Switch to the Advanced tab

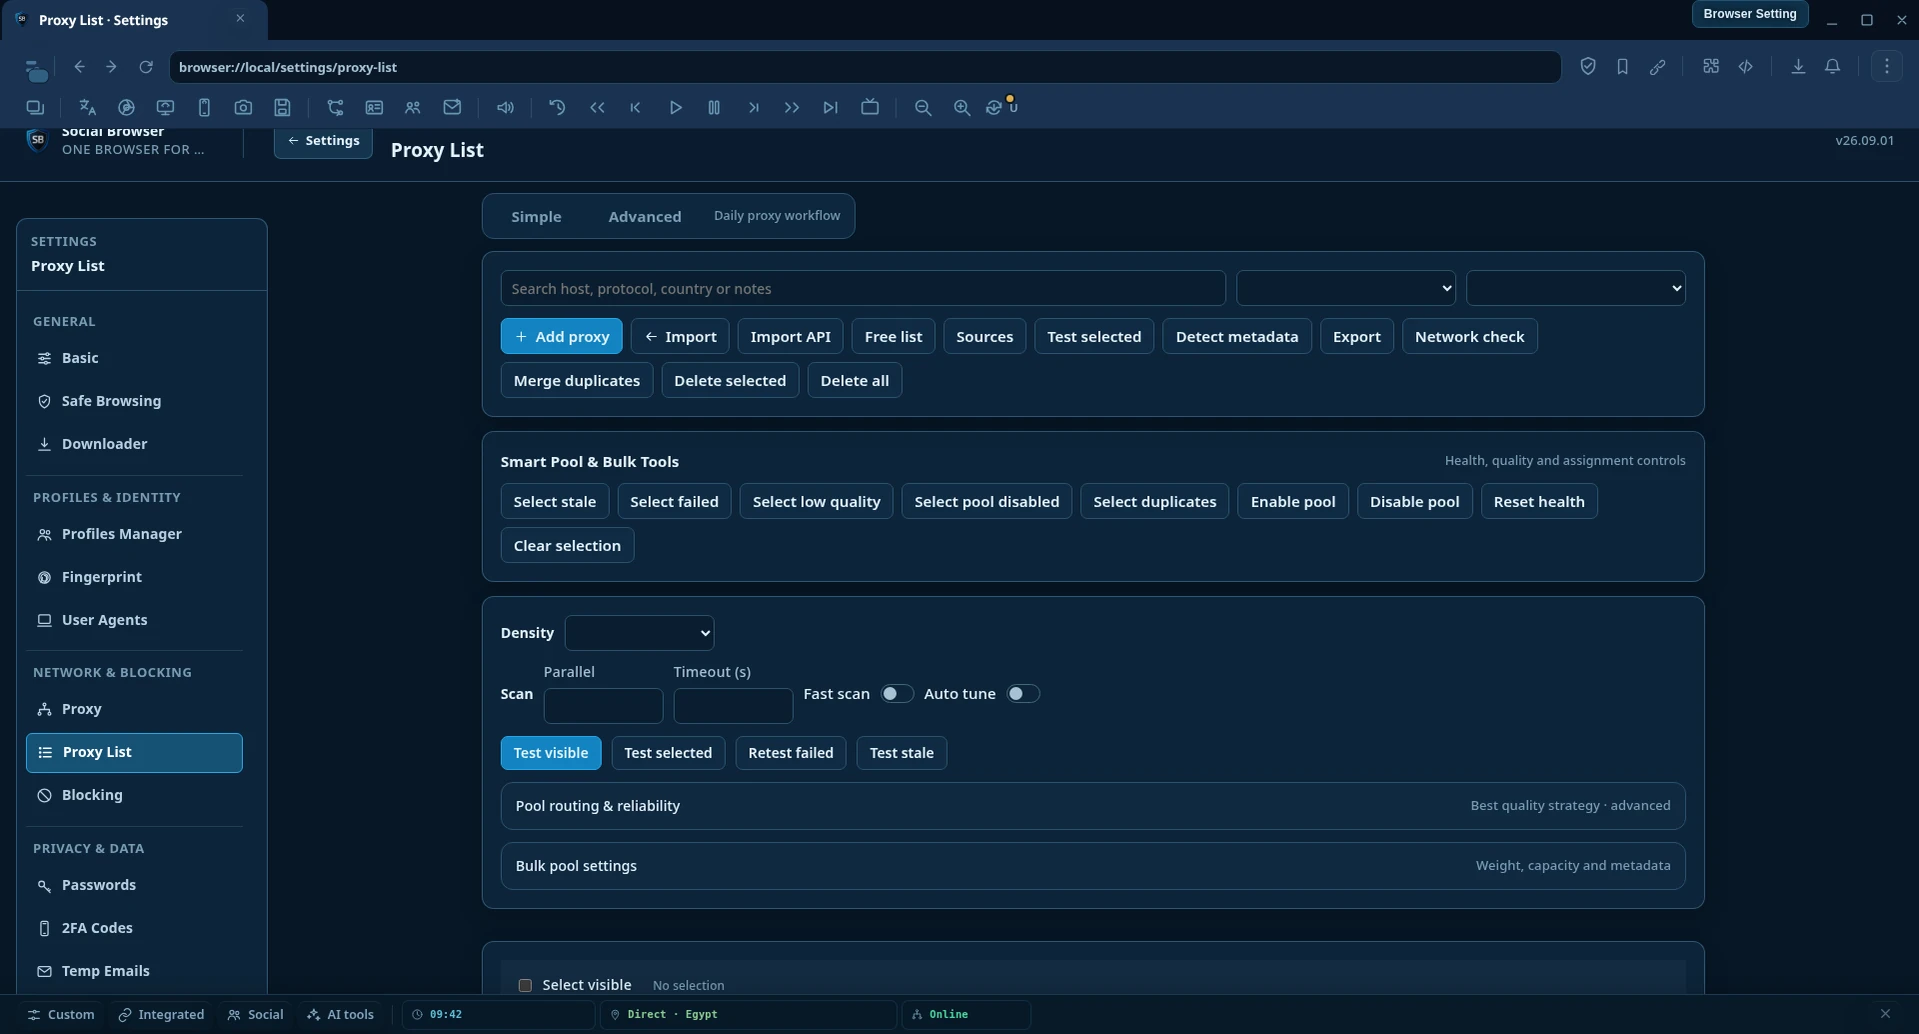(x=645, y=216)
